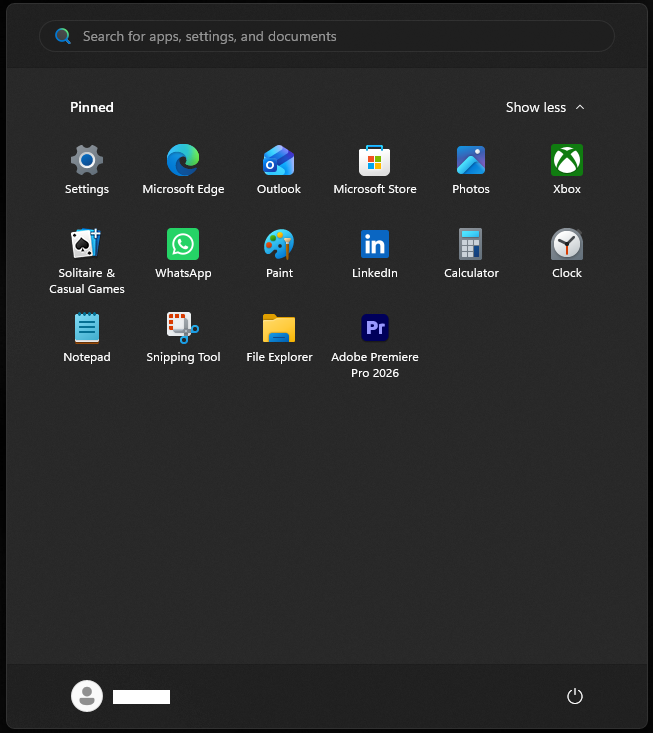Launch Notepad
Image resolution: width=653 pixels, height=733 pixels.
coord(87,338)
